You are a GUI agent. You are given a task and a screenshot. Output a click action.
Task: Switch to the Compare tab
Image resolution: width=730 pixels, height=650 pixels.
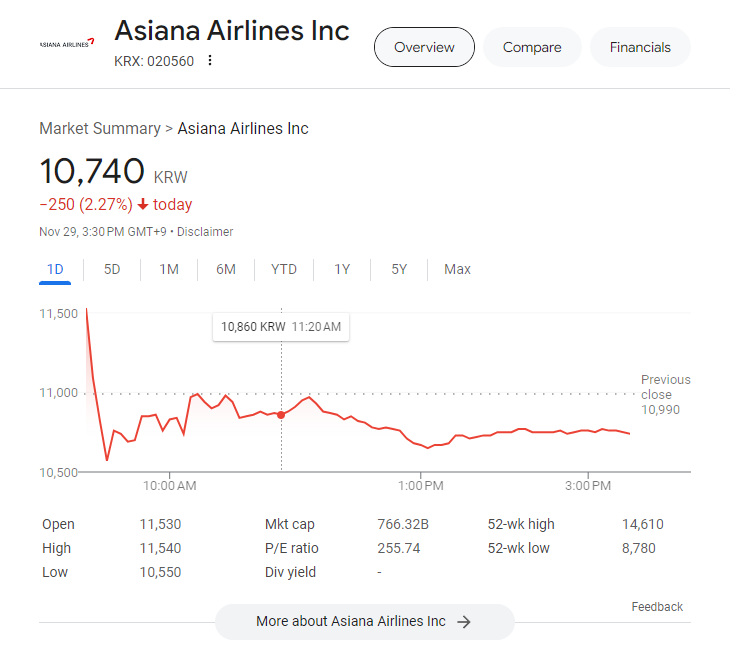pos(532,47)
